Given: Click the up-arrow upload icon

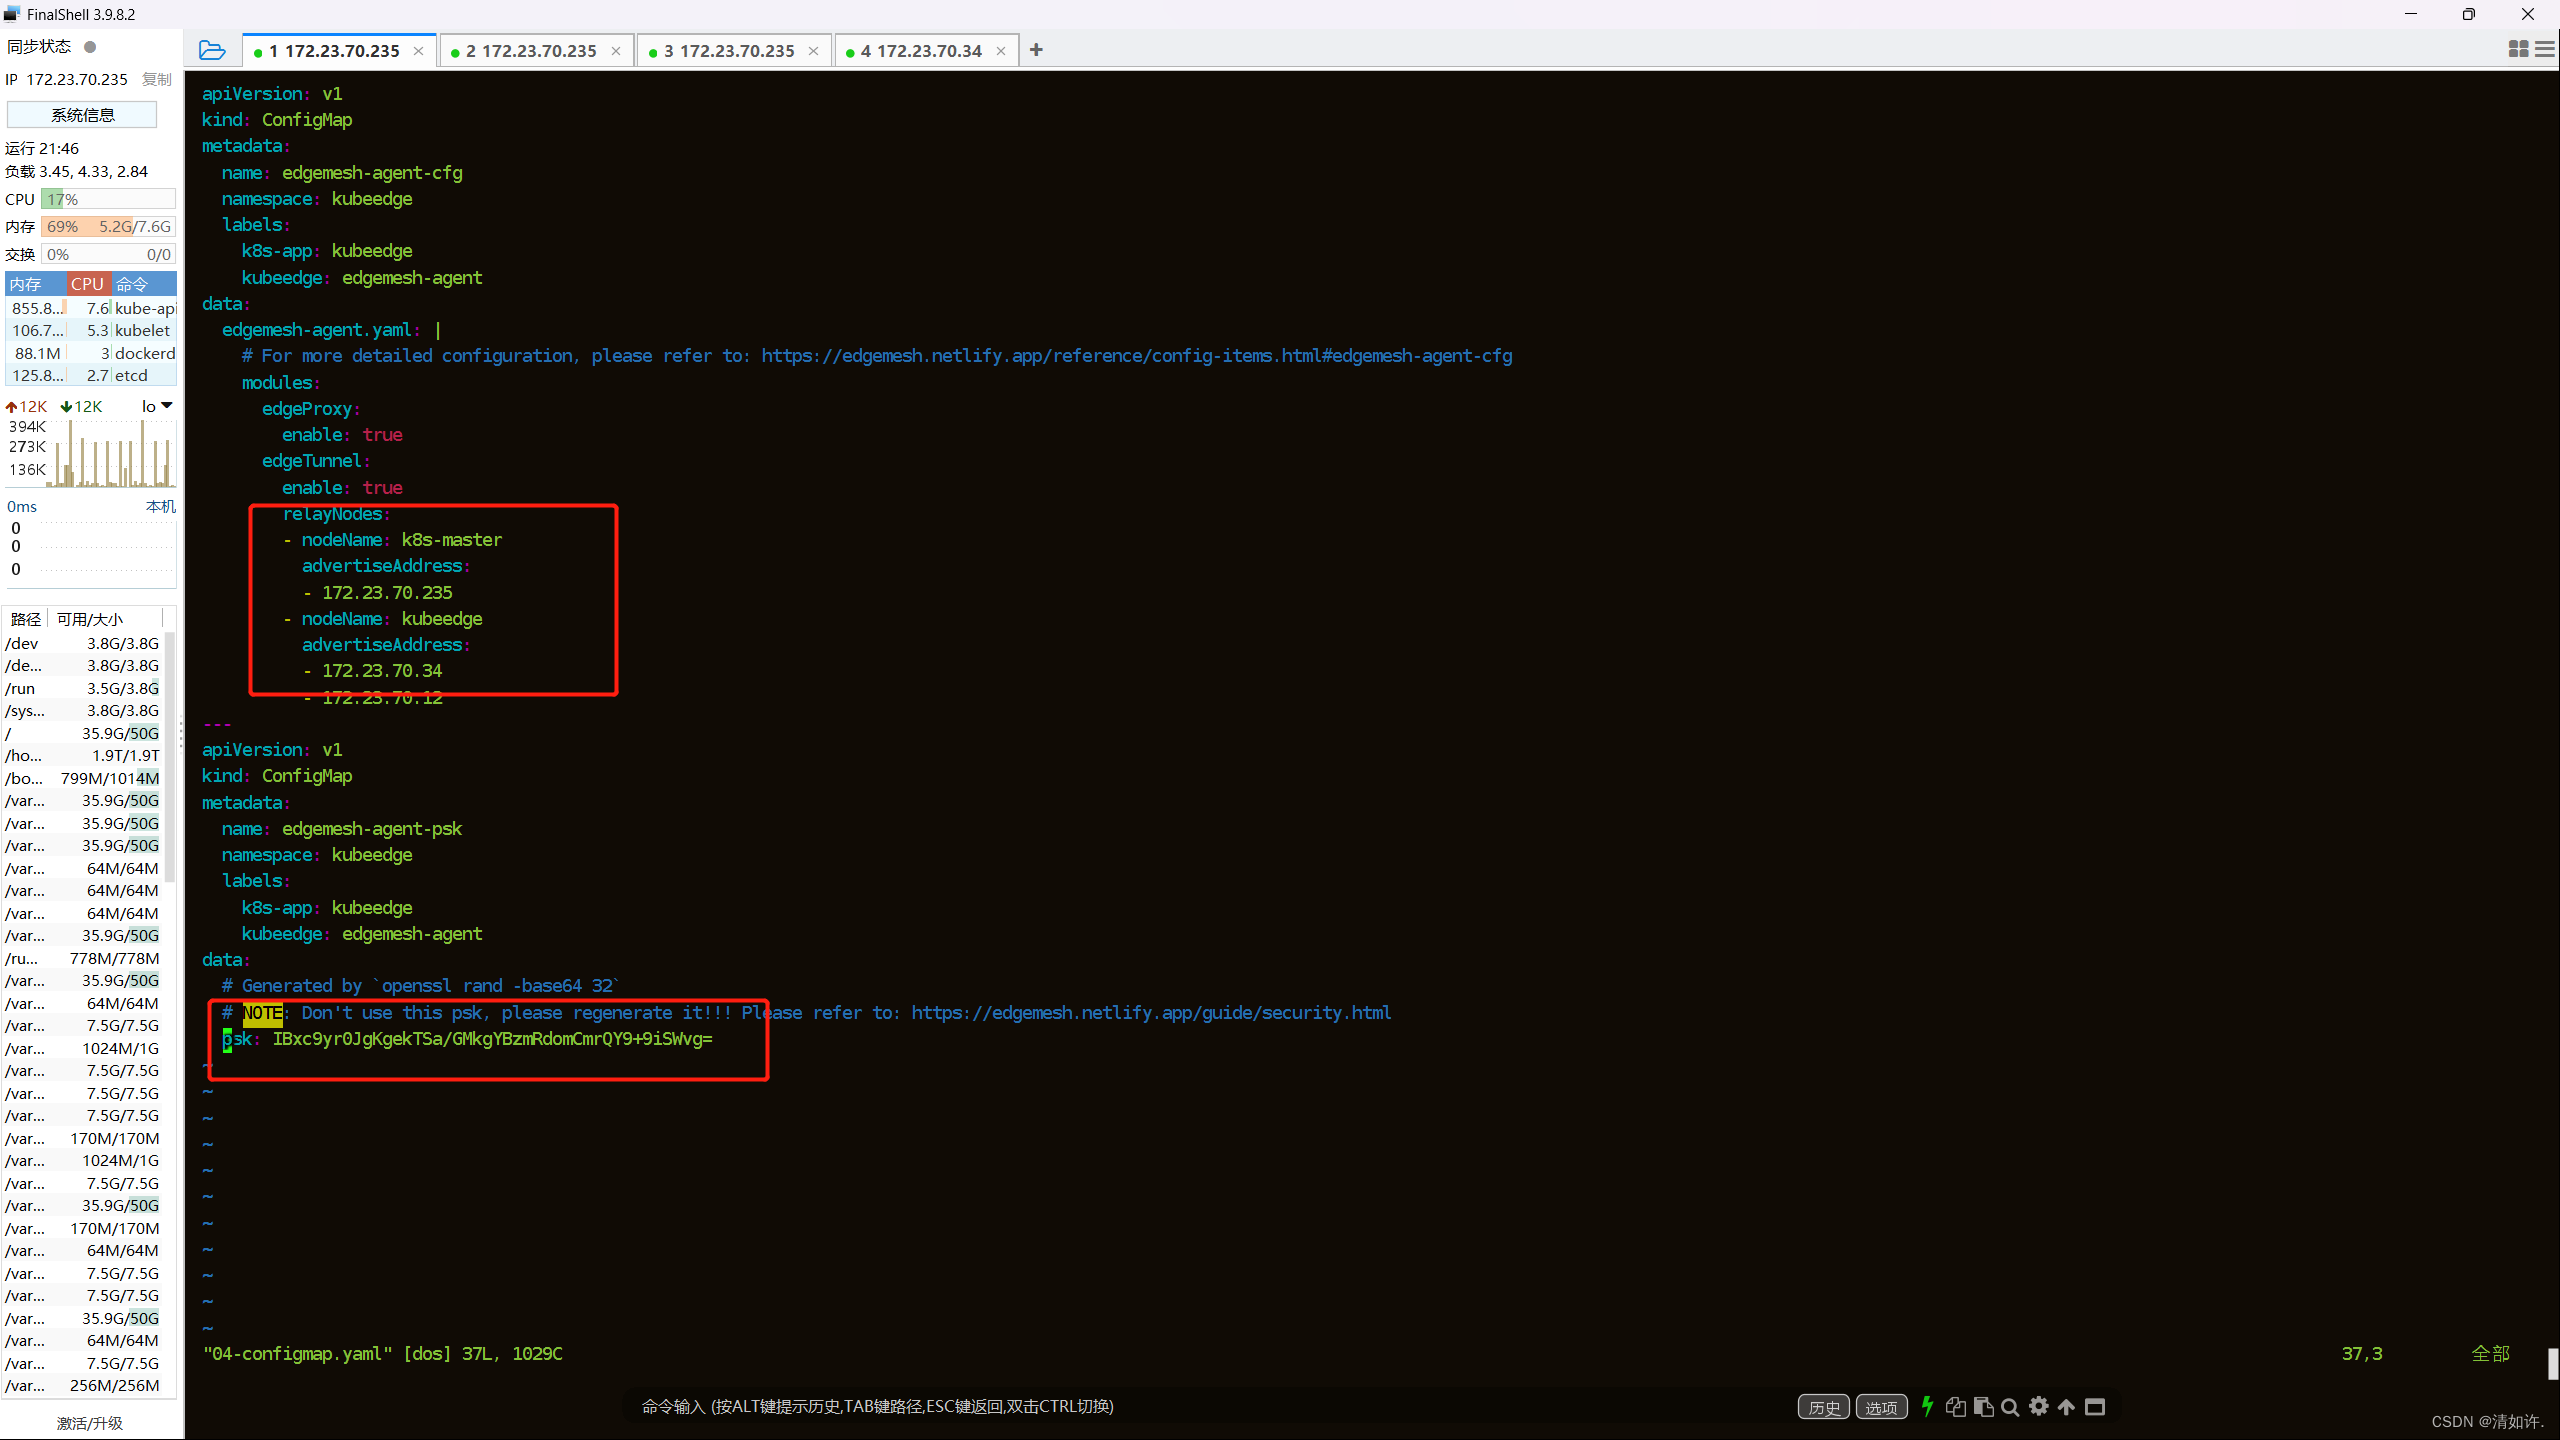Looking at the screenshot, I should click(x=2066, y=1407).
